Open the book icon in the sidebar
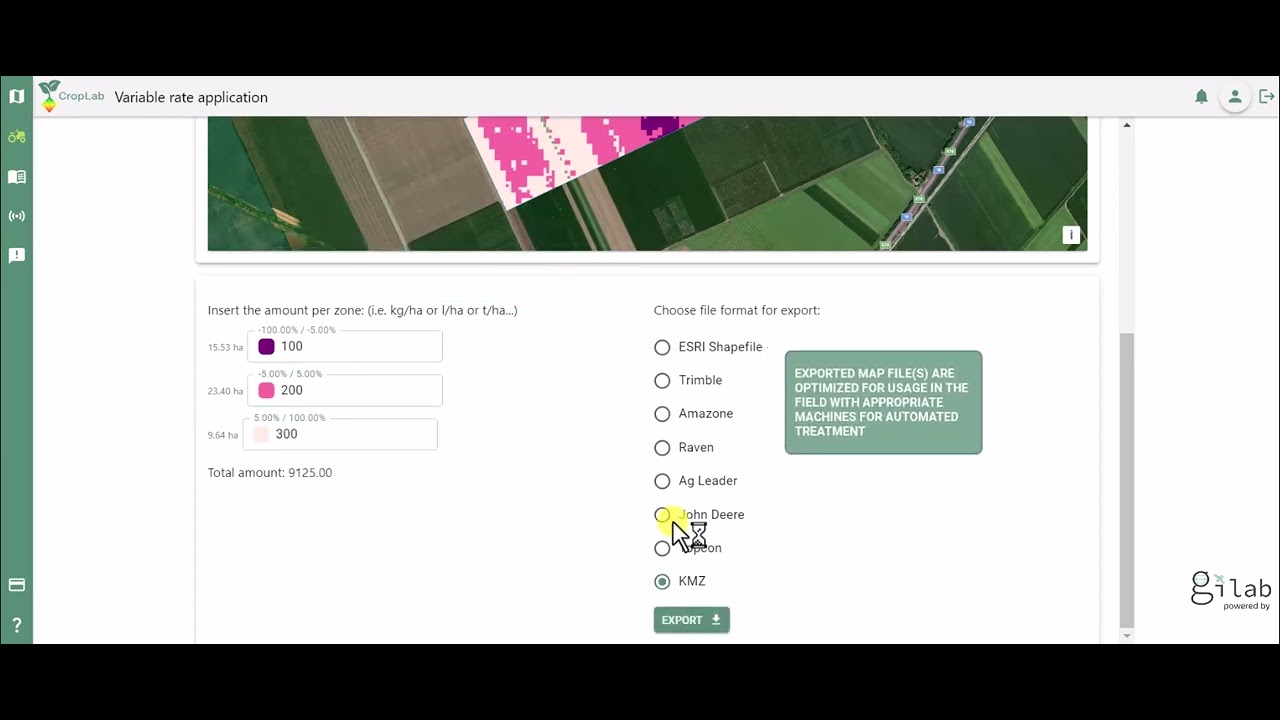Viewport: 1280px width, 720px height. pyautogui.click(x=16, y=177)
